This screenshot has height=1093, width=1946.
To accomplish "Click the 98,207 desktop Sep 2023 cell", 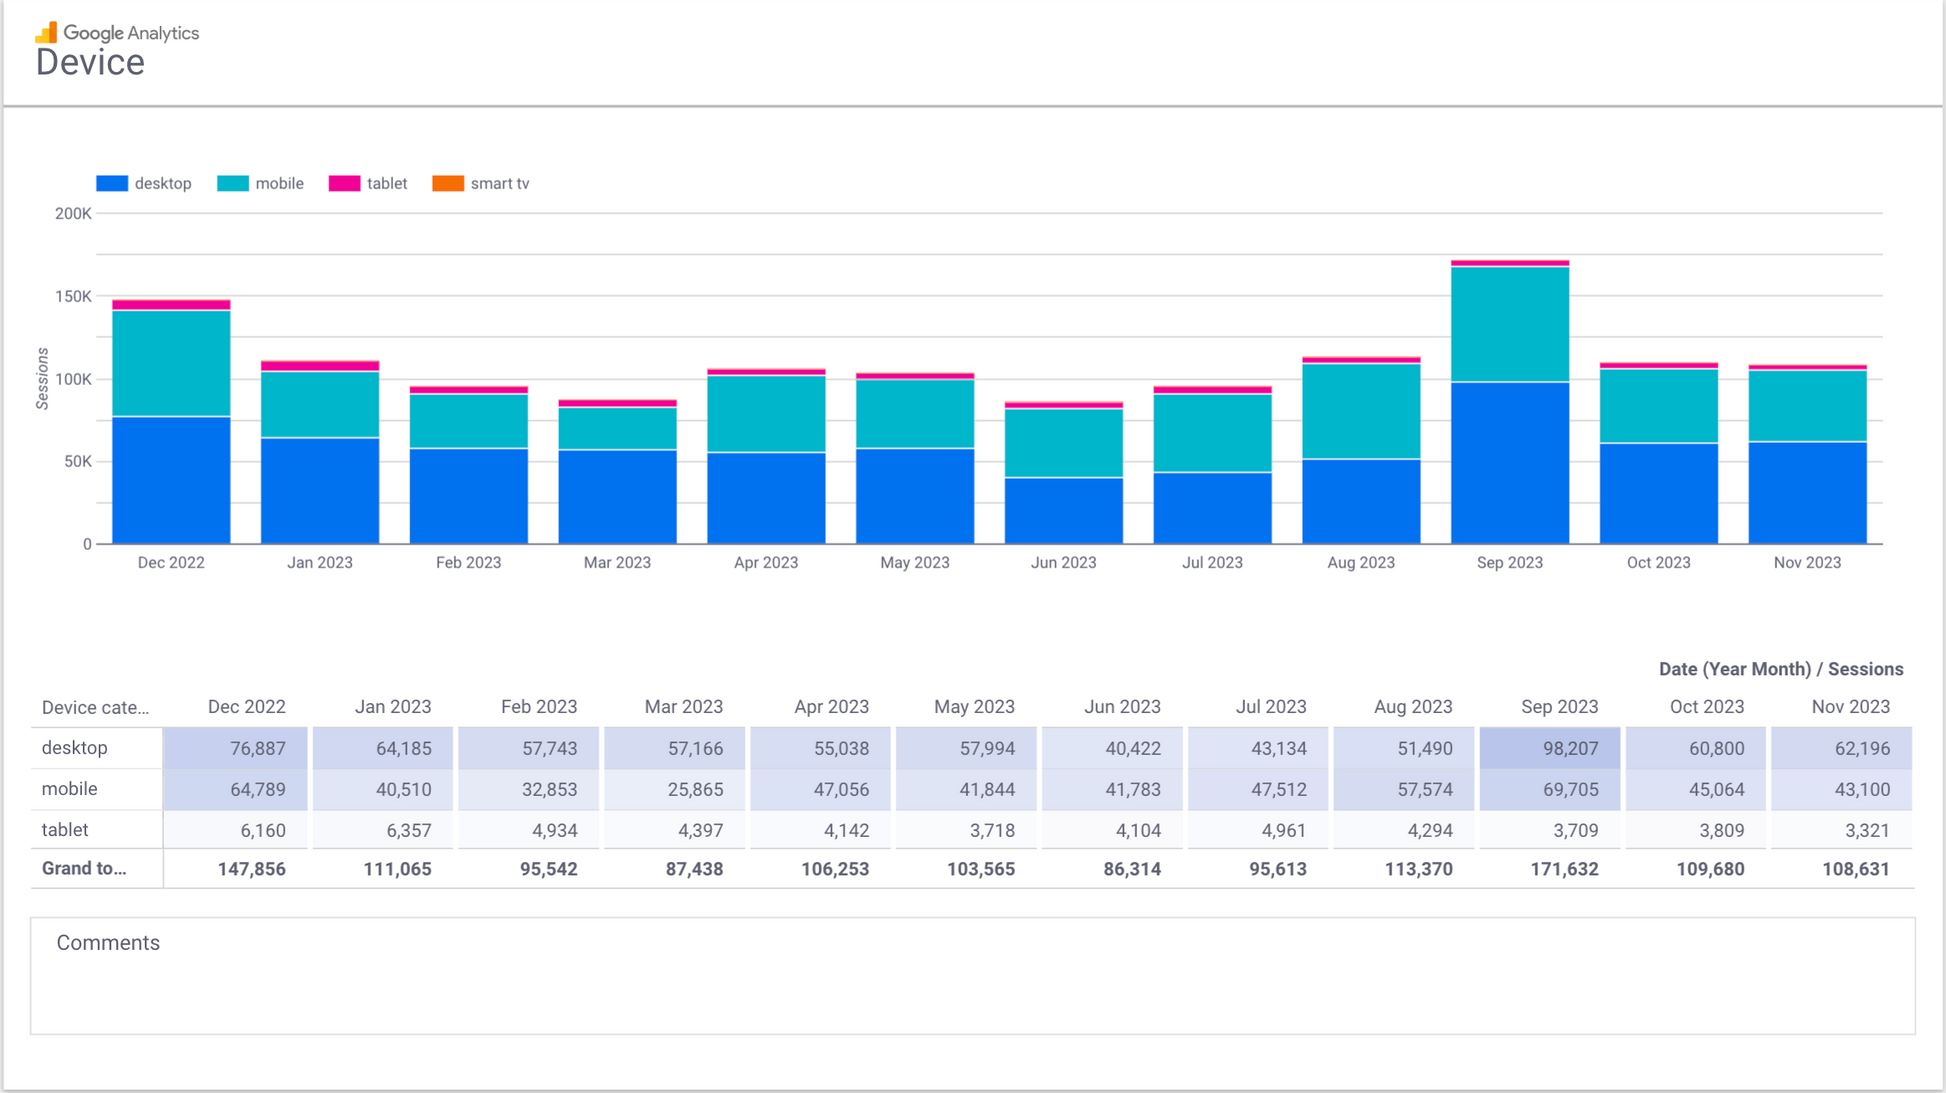I will tap(1549, 748).
